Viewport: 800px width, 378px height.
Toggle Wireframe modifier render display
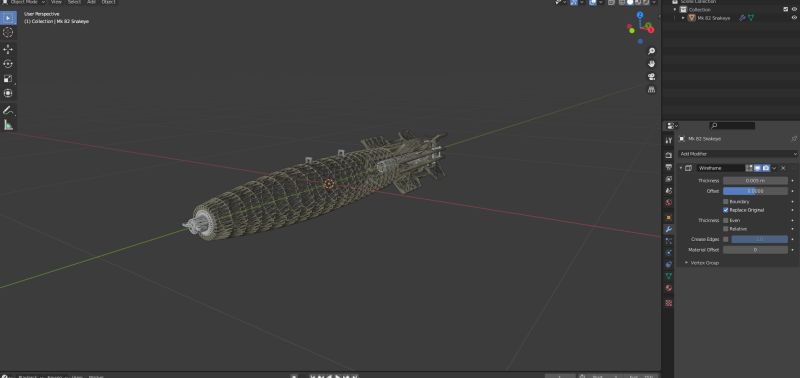click(x=766, y=168)
